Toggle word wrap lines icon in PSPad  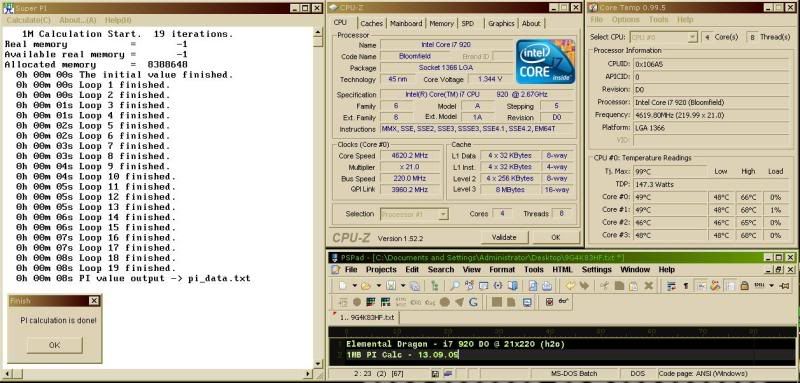pos(671,286)
